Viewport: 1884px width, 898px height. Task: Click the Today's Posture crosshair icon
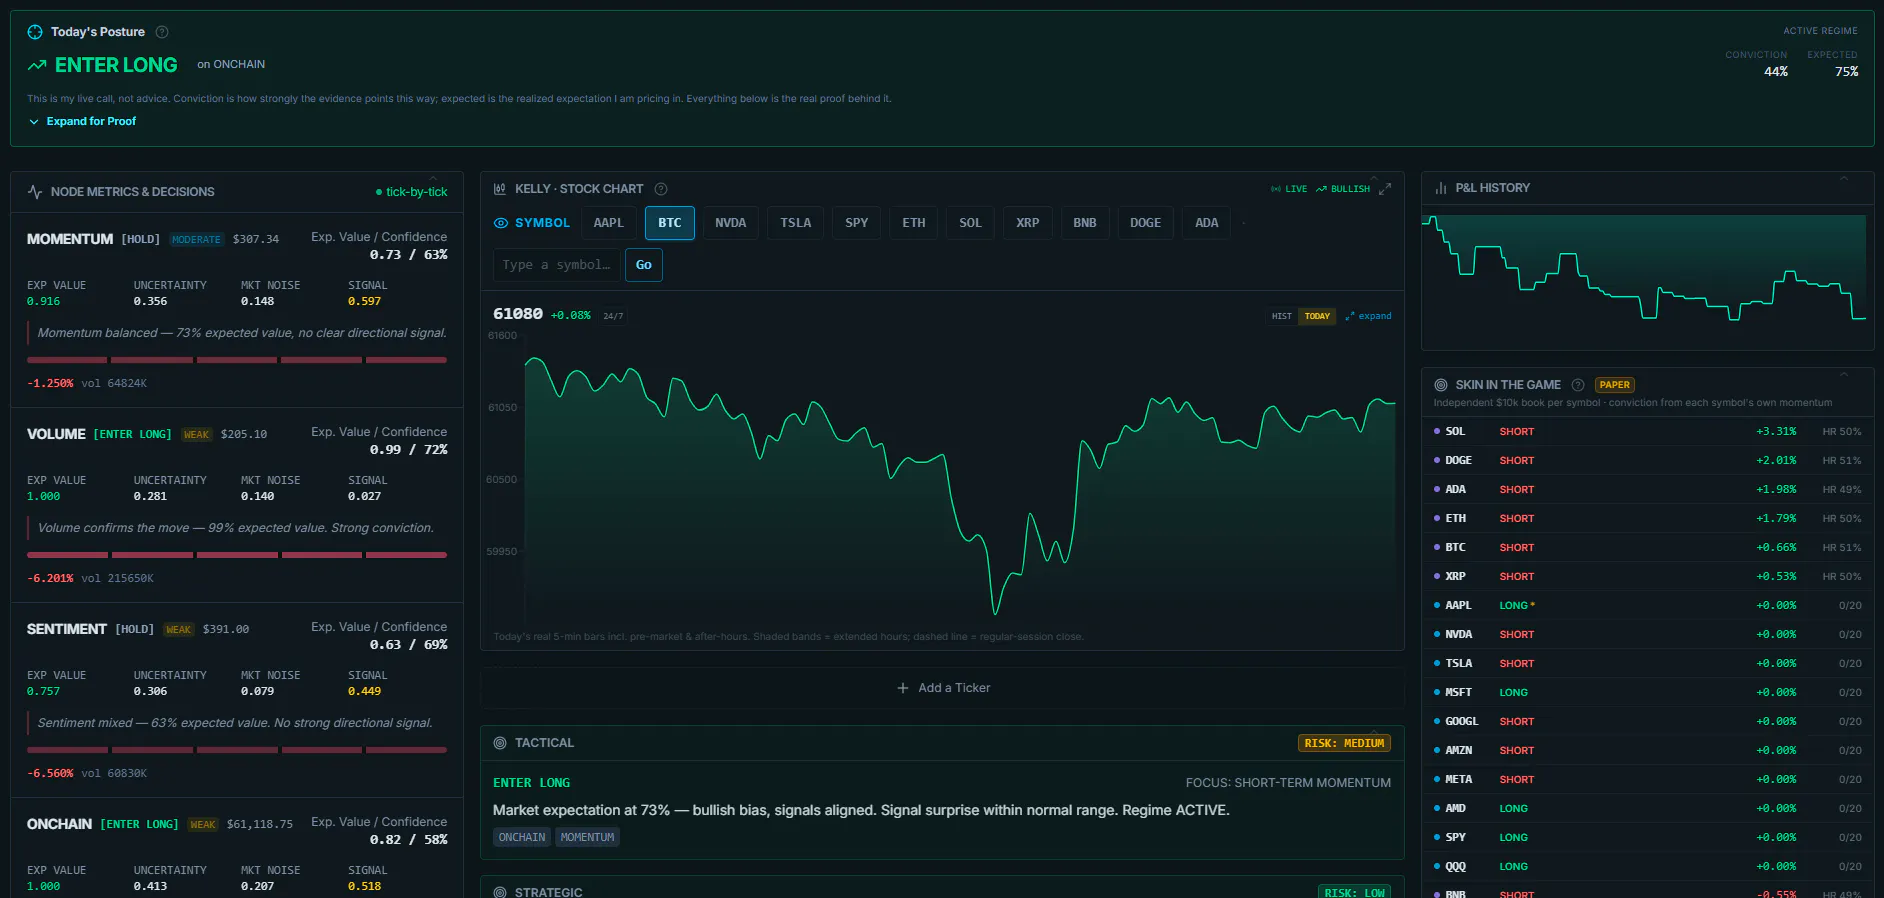[35, 32]
